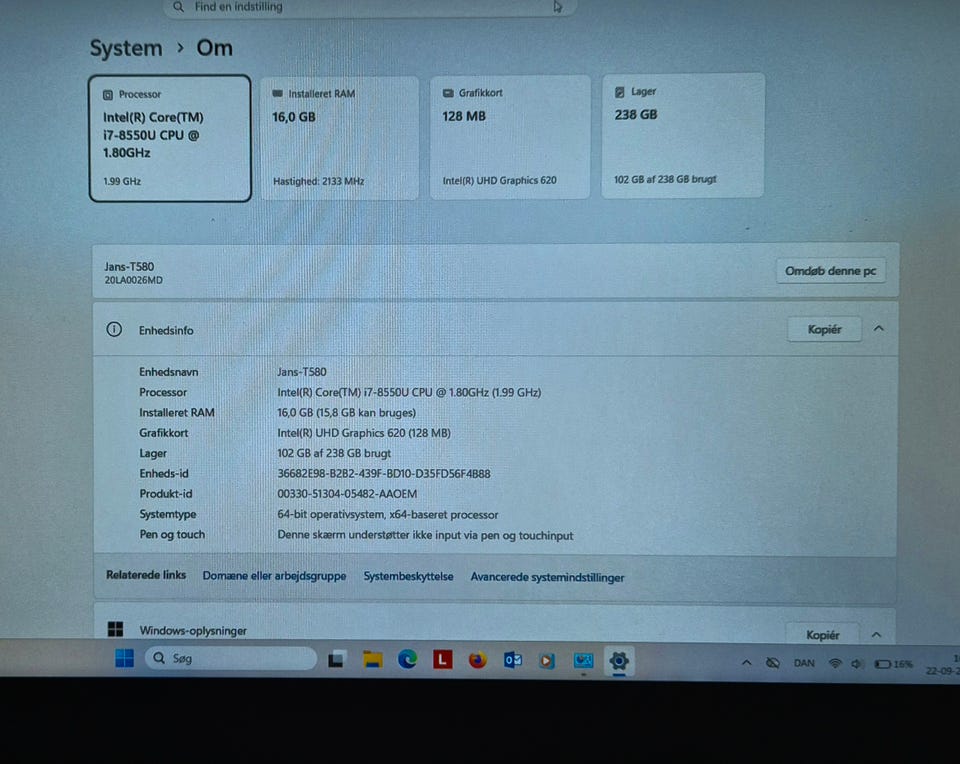Click the Windows-oplysninger logo icon

pyautogui.click(x=115, y=629)
